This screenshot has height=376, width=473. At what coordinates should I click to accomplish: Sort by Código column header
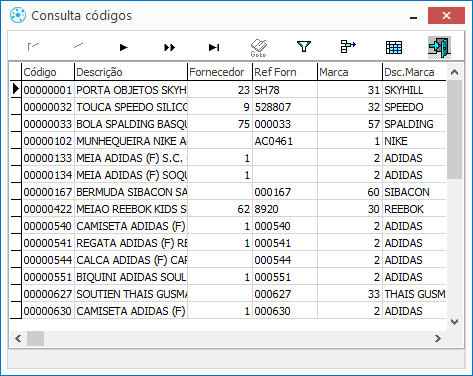point(48,72)
